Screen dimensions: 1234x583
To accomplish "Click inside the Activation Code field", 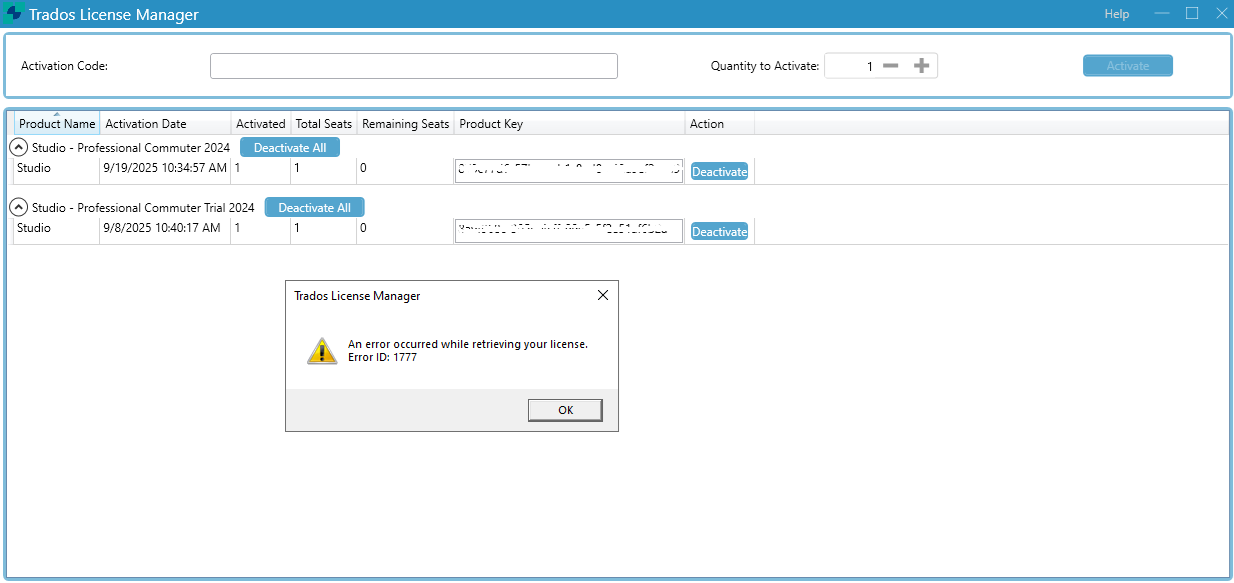I will coord(412,65).
